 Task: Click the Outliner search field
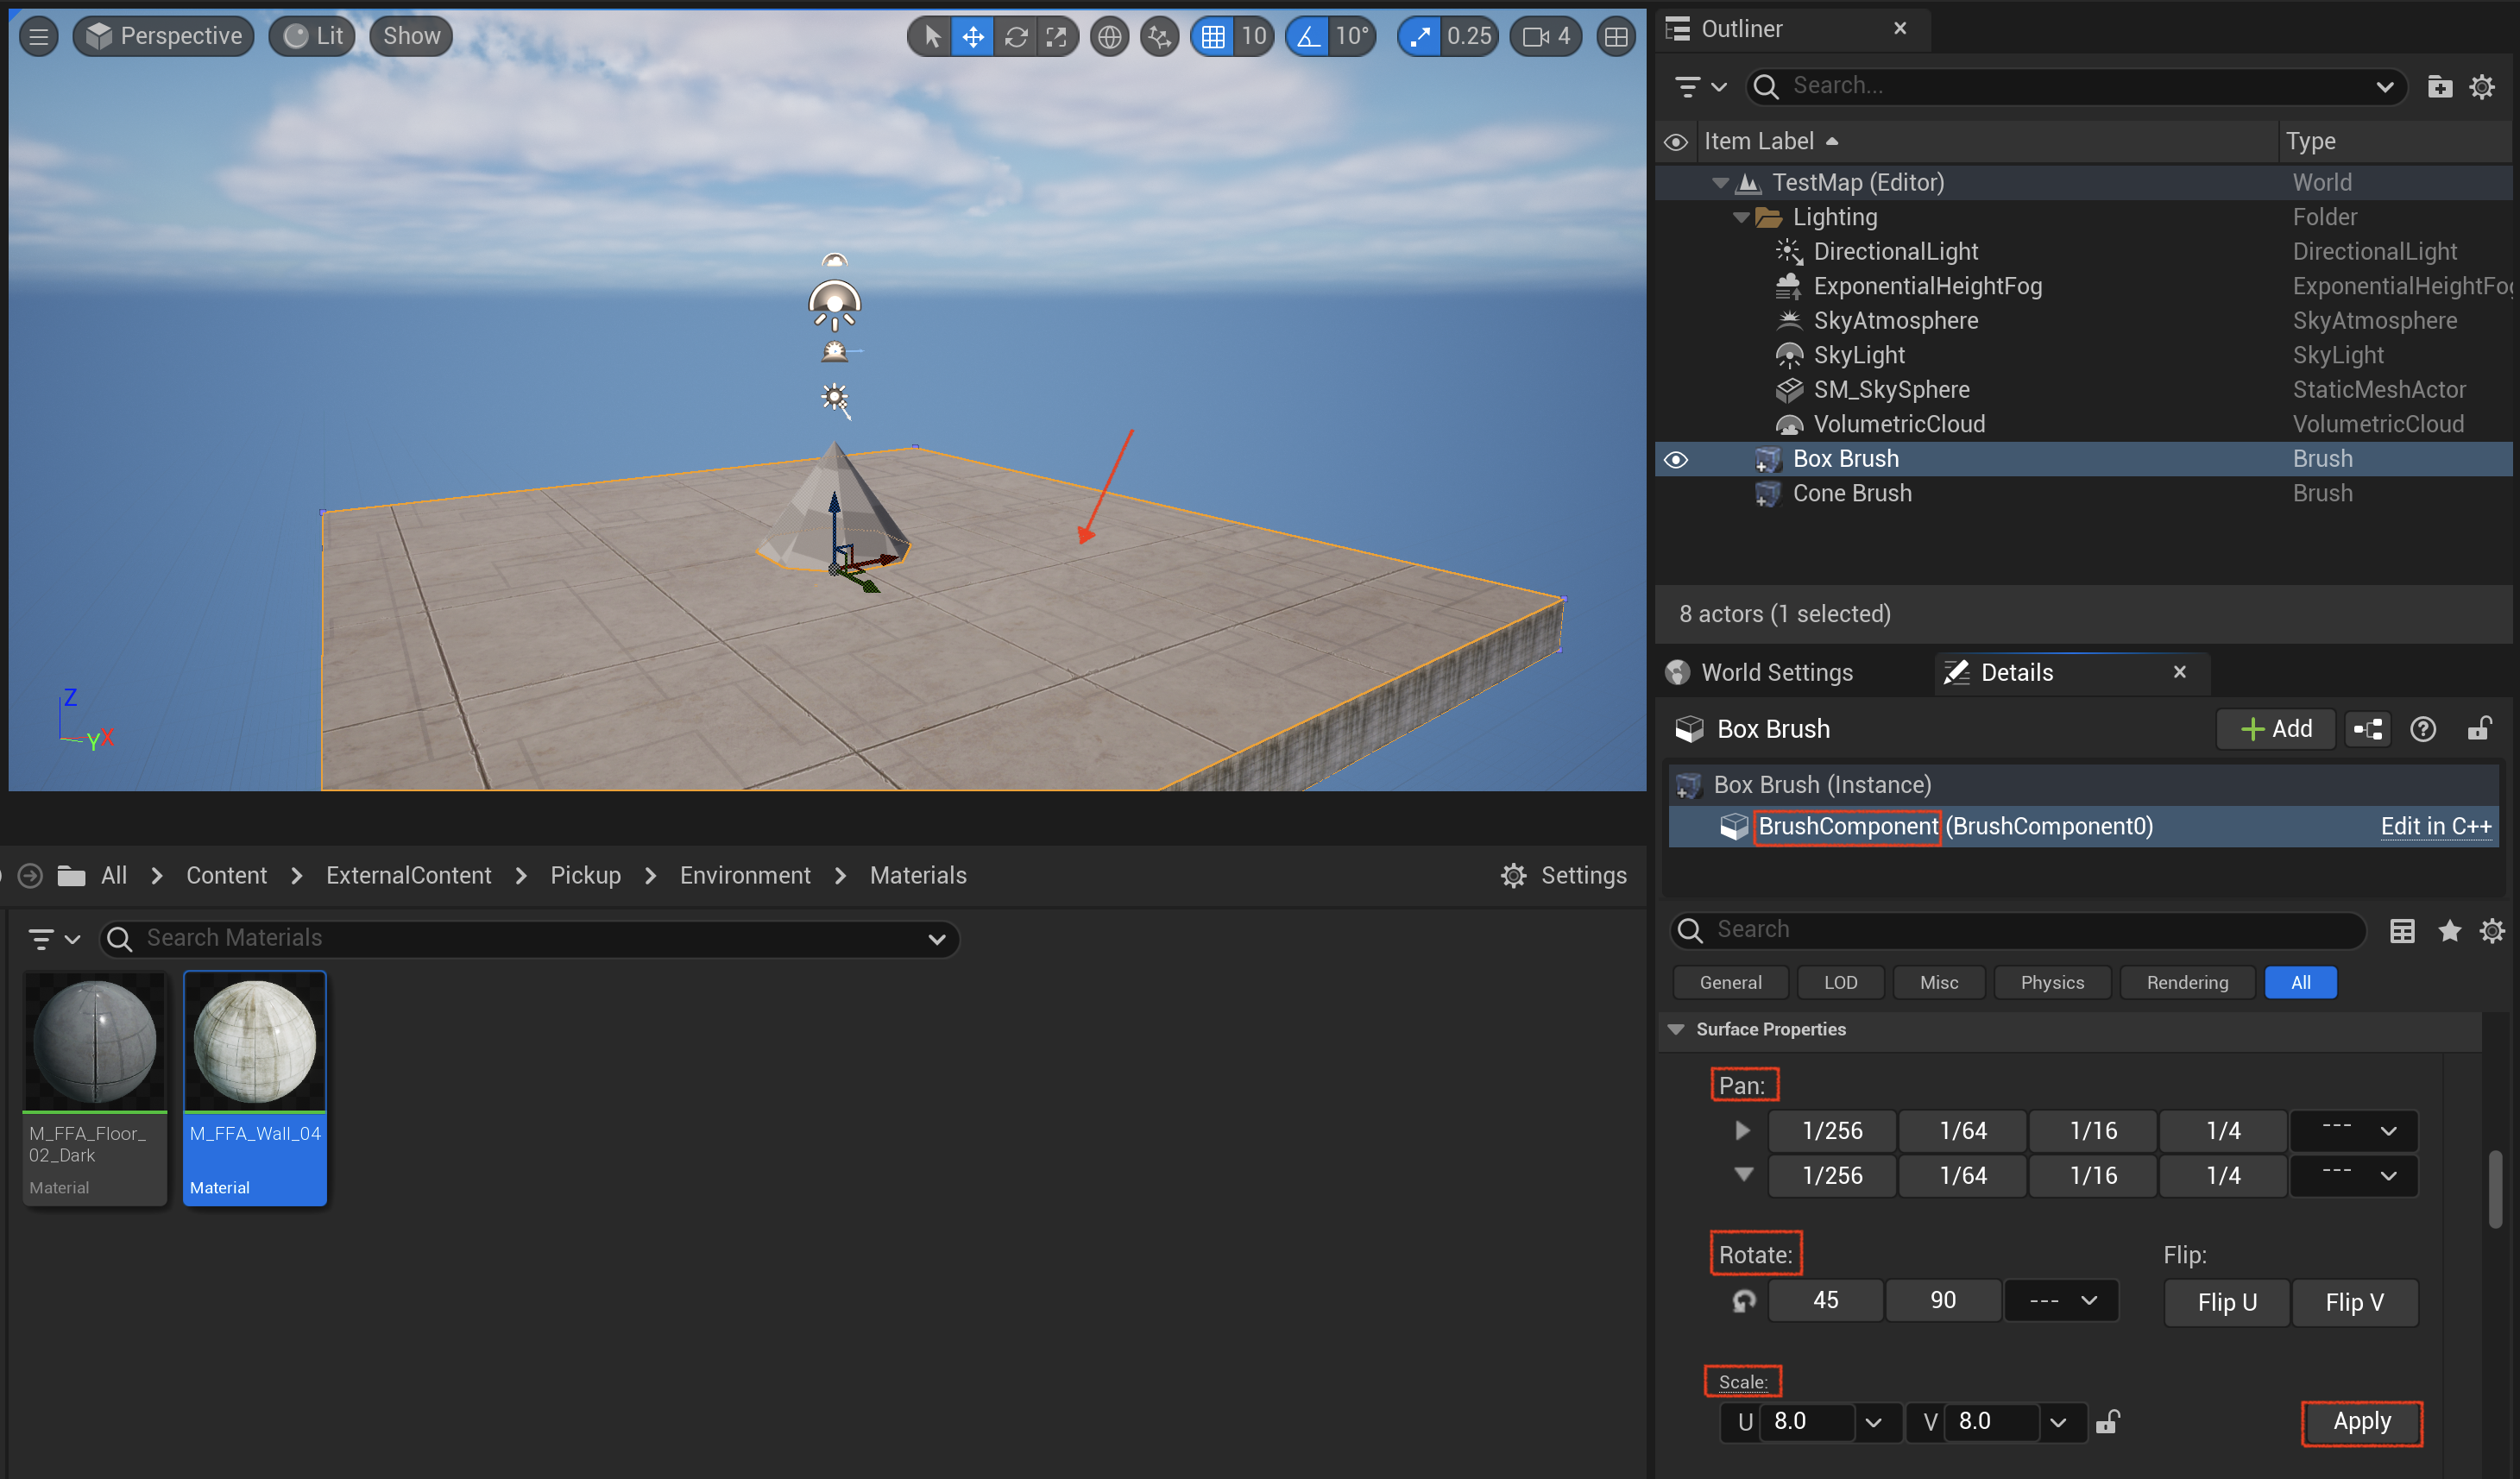point(2075,87)
